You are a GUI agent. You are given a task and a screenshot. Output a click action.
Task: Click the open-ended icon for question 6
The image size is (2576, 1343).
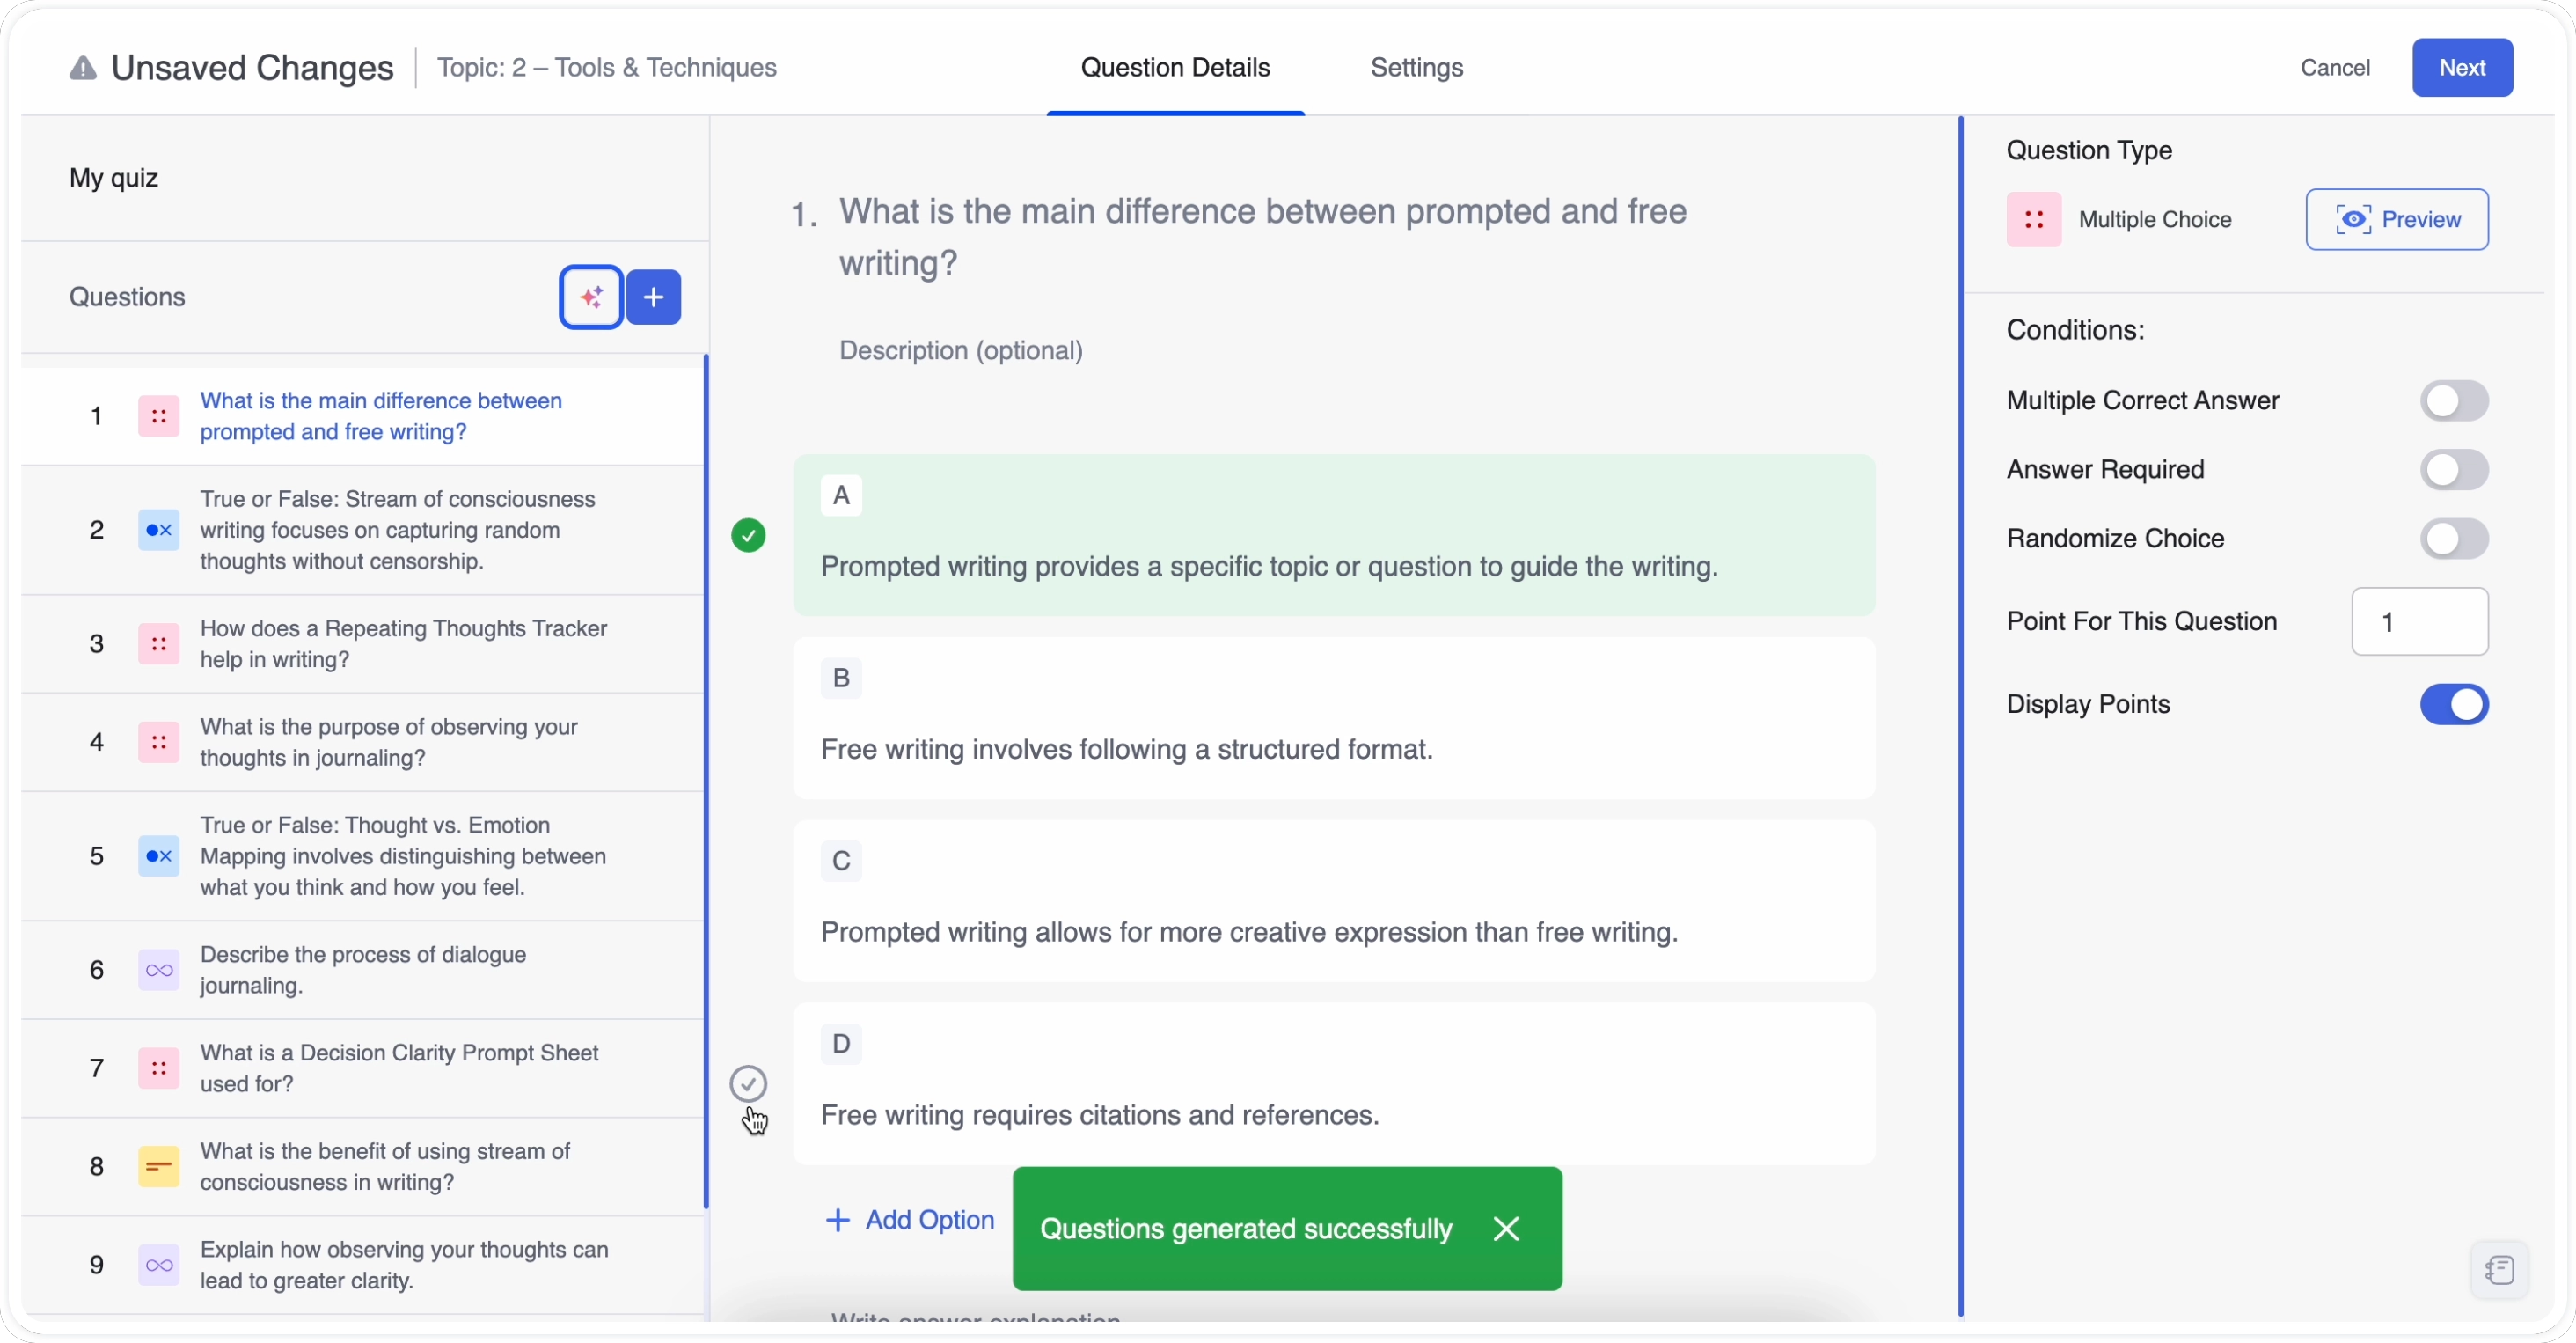pyautogui.click(x=159, y=970)
